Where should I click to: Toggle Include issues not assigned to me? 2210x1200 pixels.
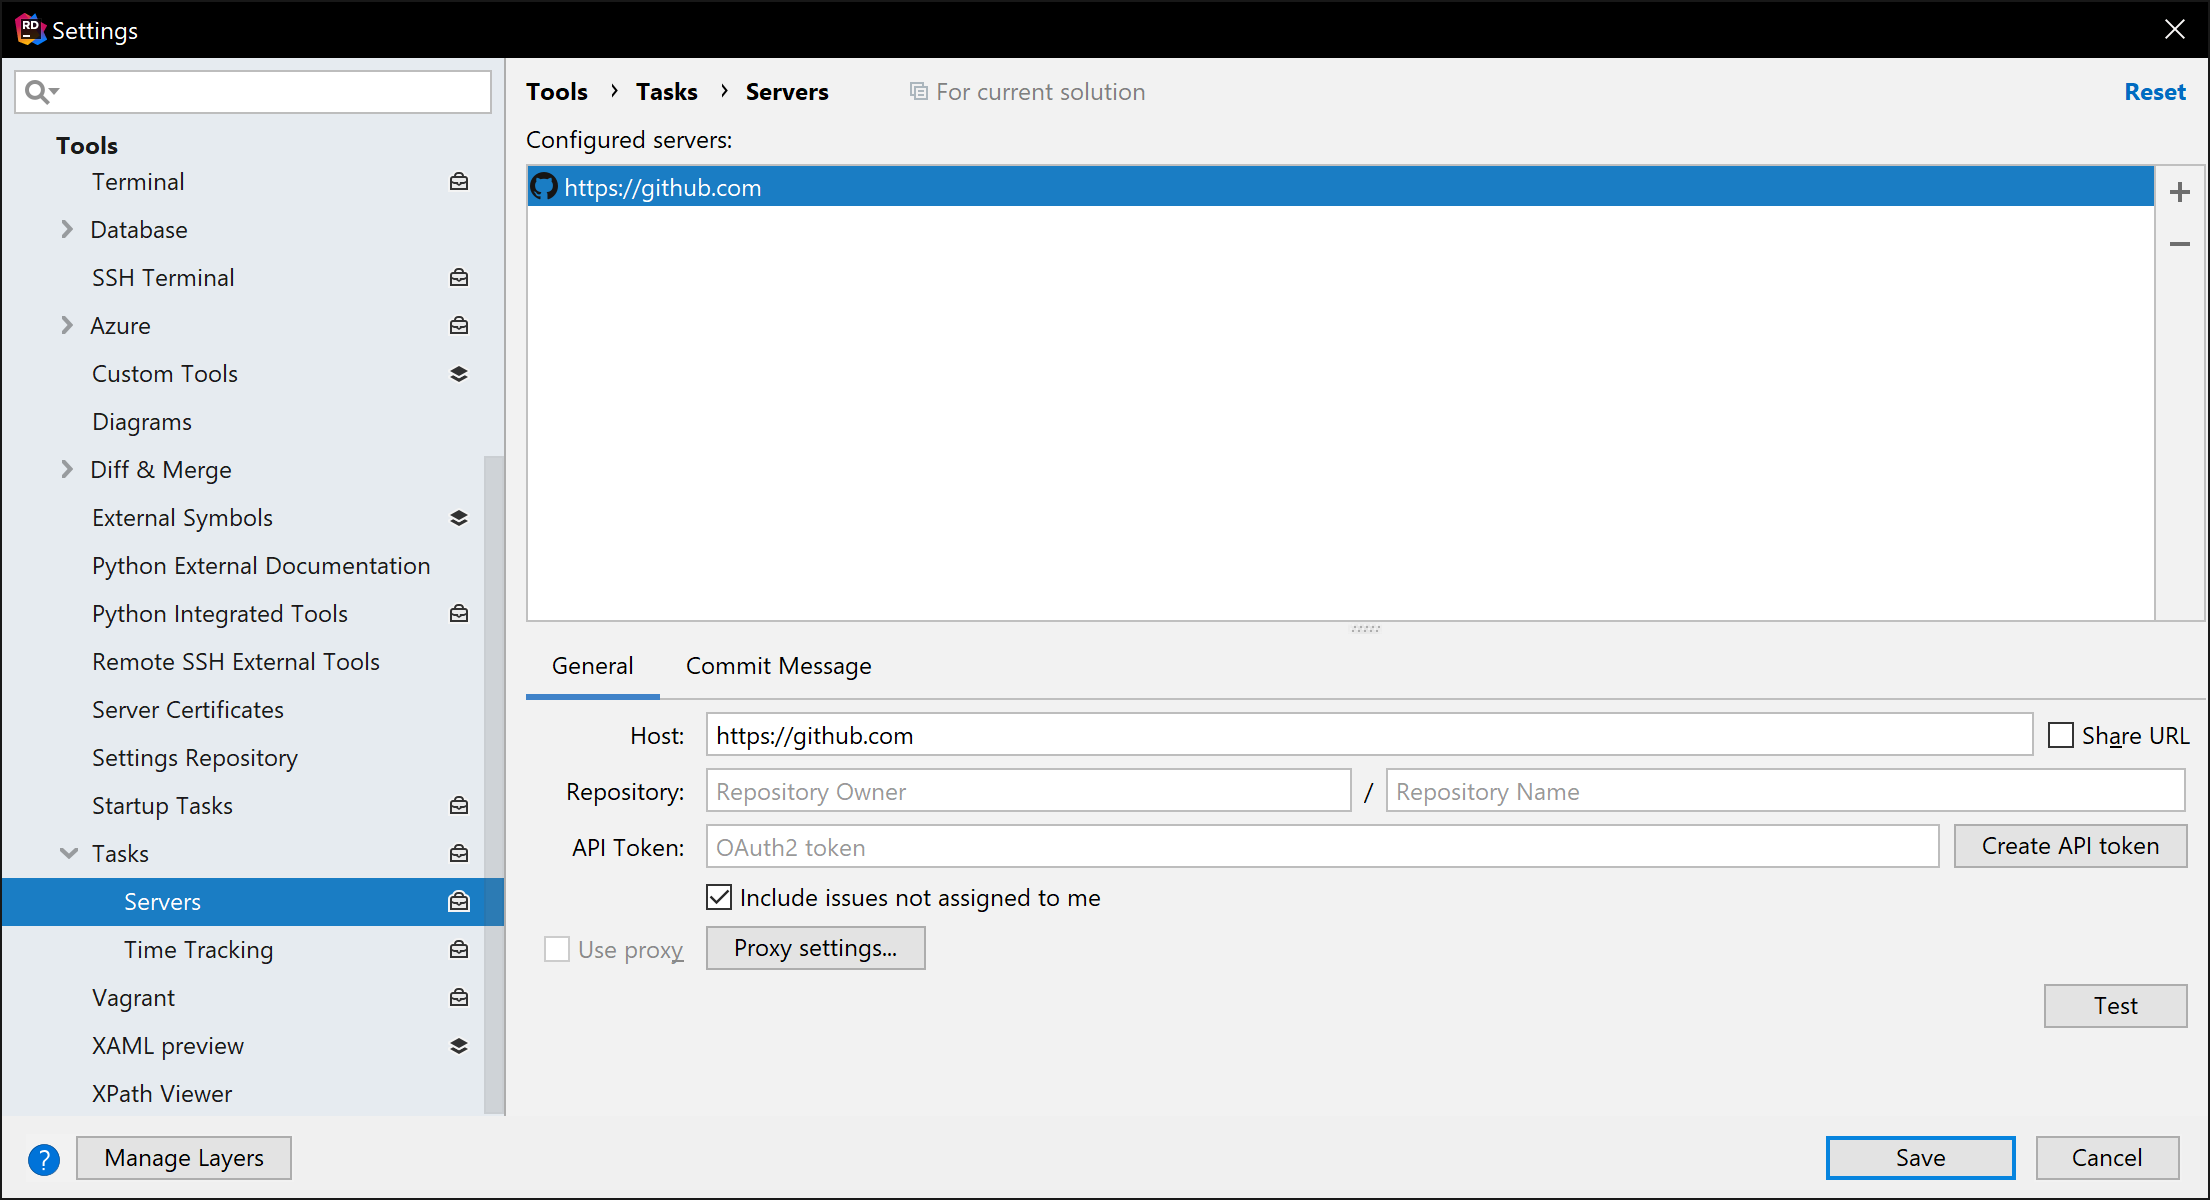pos(719,897)
